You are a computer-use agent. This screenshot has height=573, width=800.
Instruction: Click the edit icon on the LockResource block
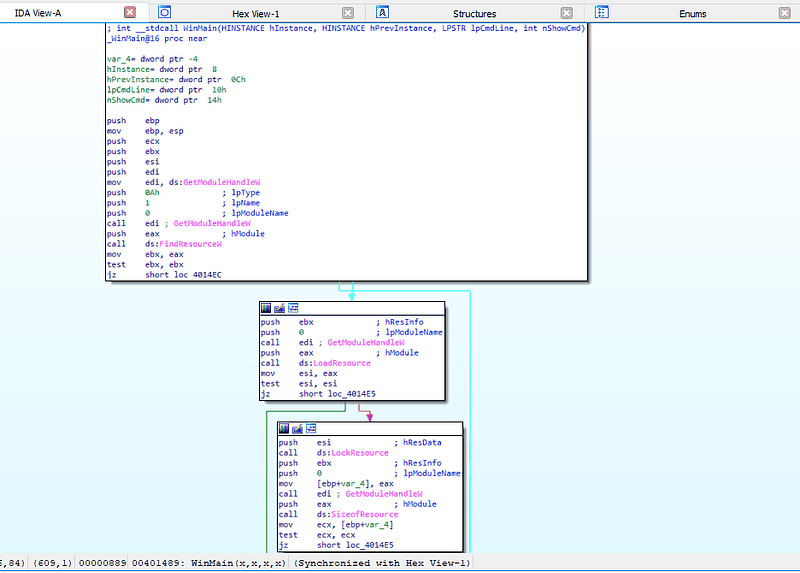tap(297, 428)
